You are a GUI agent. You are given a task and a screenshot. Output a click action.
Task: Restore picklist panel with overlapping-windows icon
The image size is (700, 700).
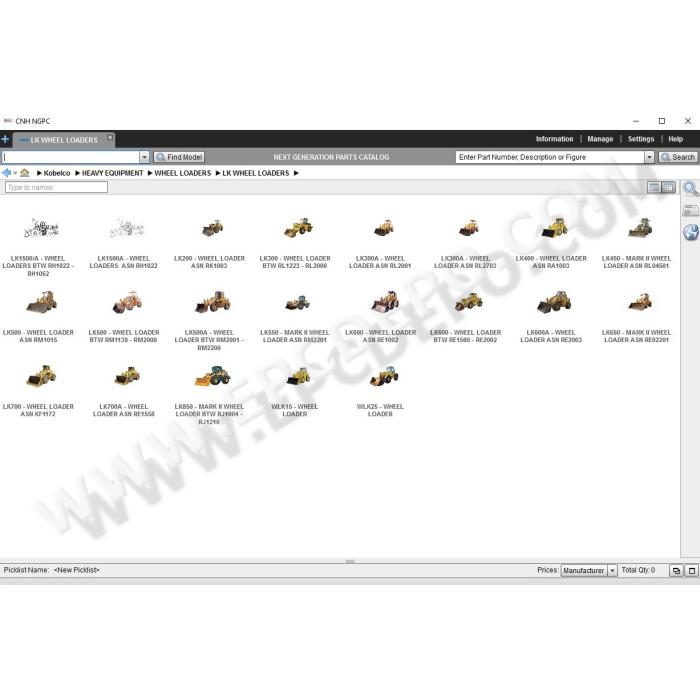pyautogui.click(x=676, y=571)
